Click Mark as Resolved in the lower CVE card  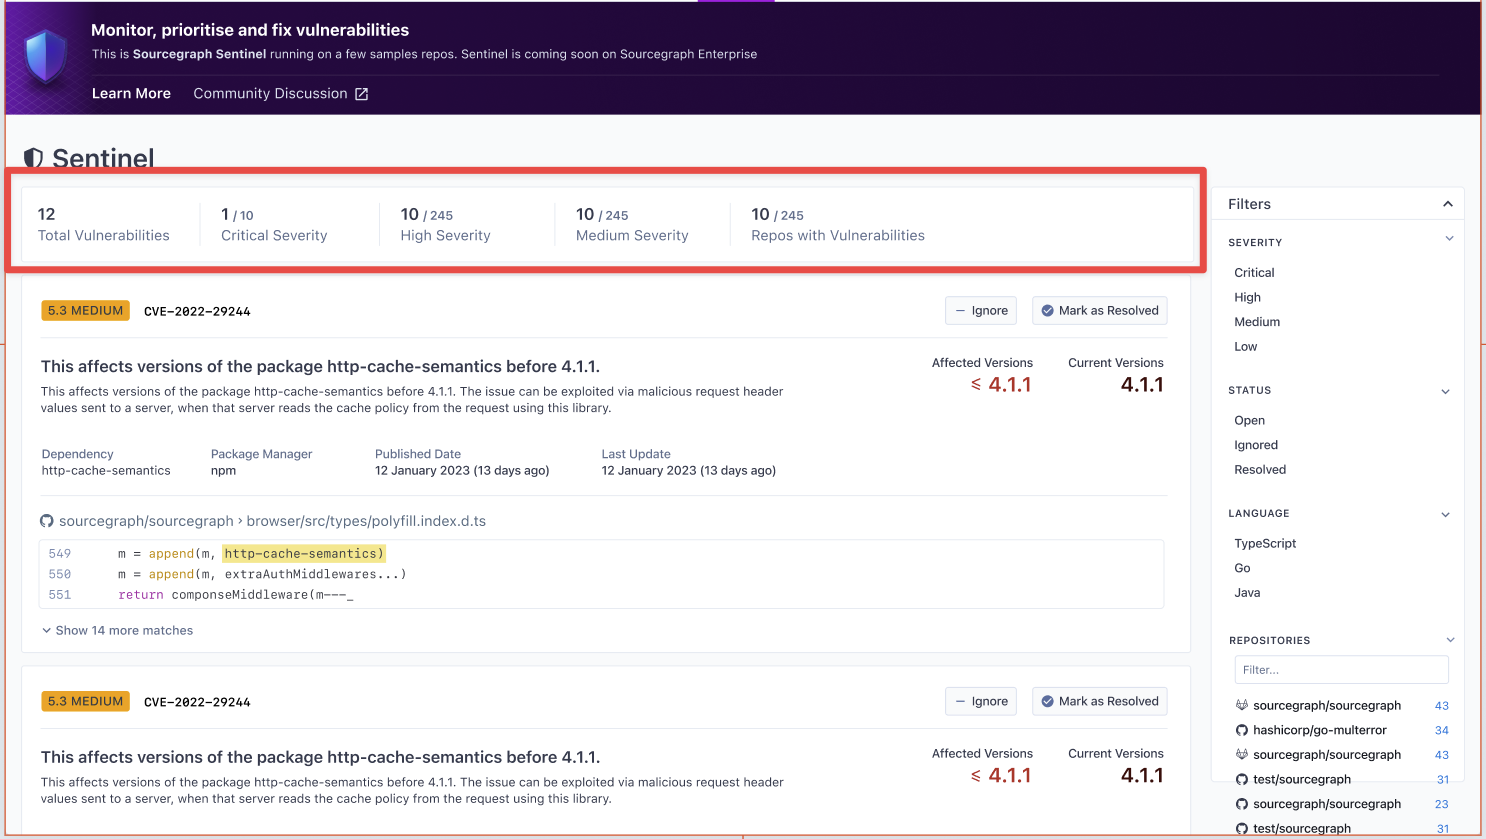[1100, 702]
